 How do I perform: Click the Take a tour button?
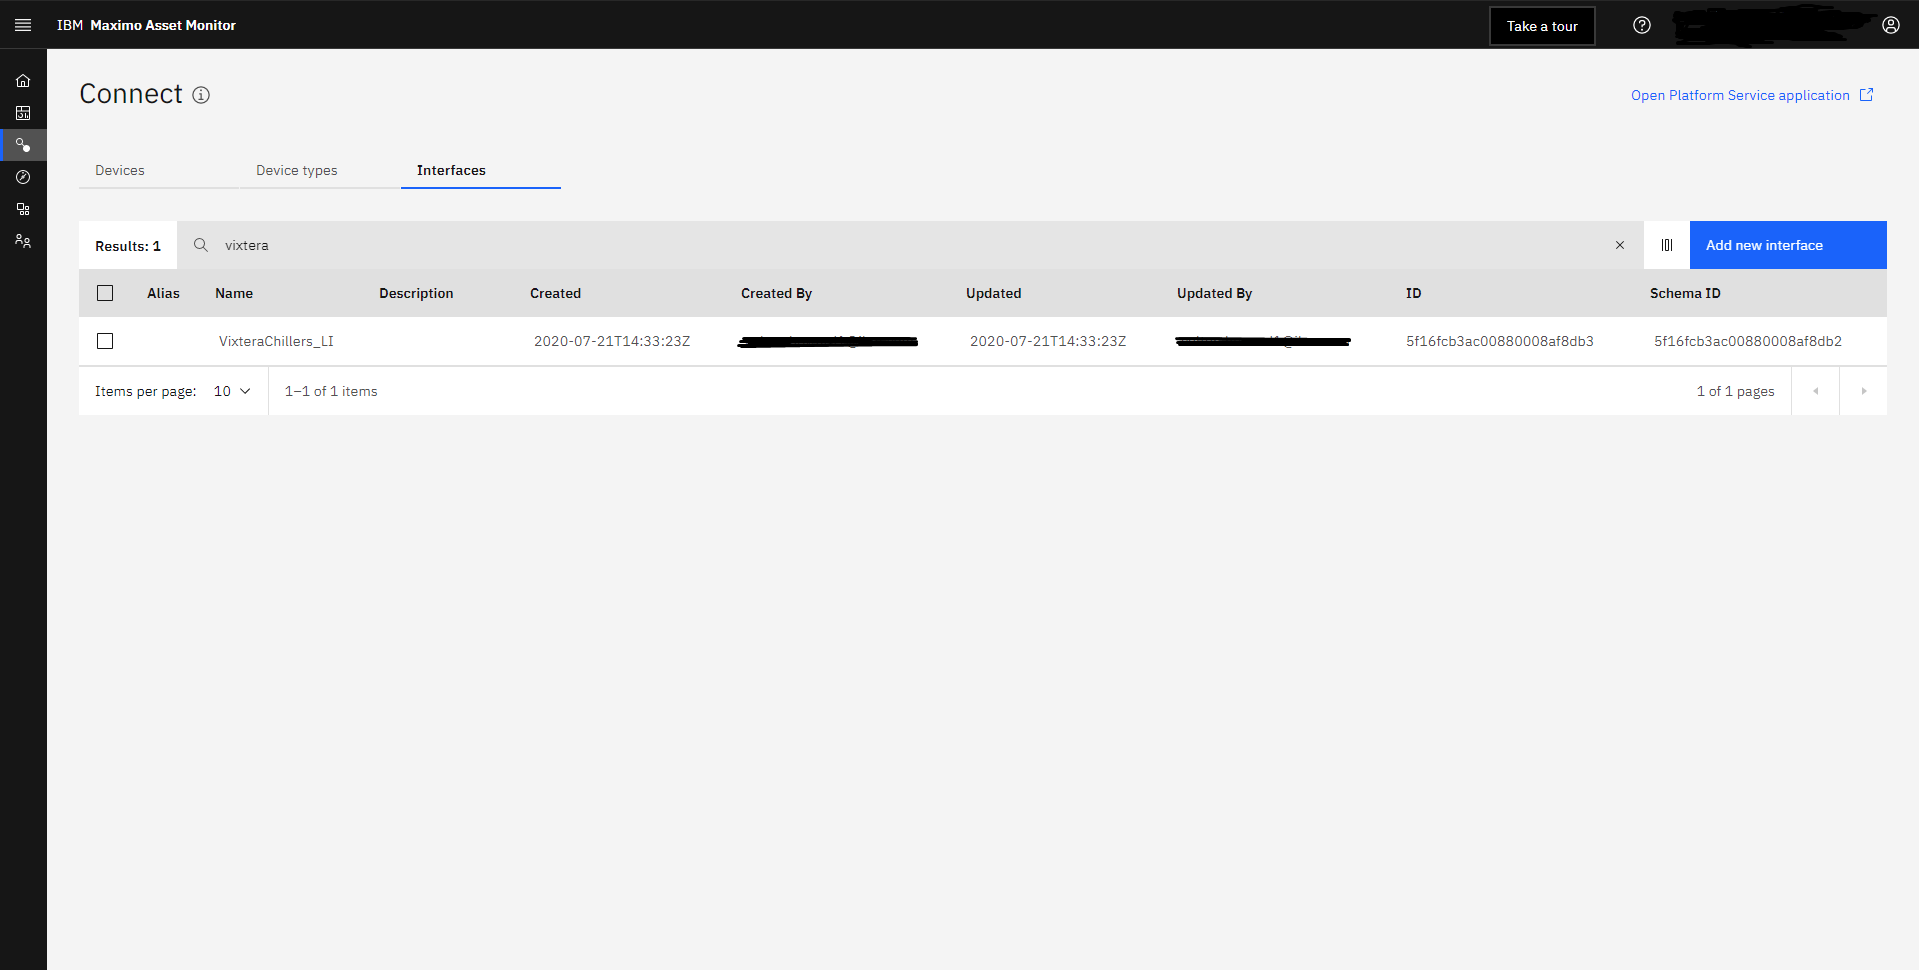(1542, 26)
